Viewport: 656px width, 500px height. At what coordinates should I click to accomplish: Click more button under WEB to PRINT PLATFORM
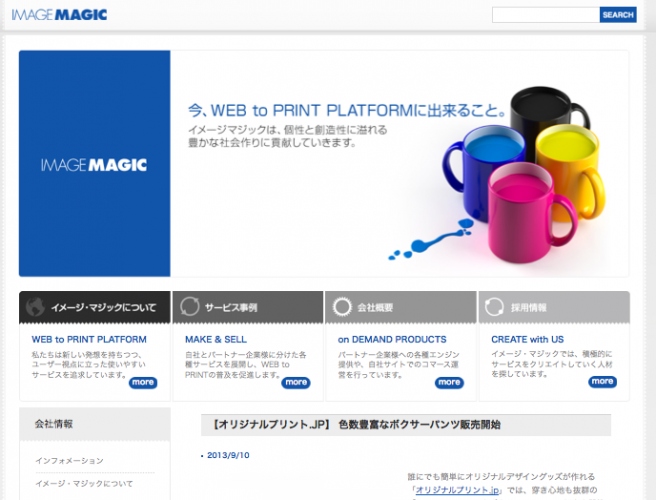[x=143, y=382]
